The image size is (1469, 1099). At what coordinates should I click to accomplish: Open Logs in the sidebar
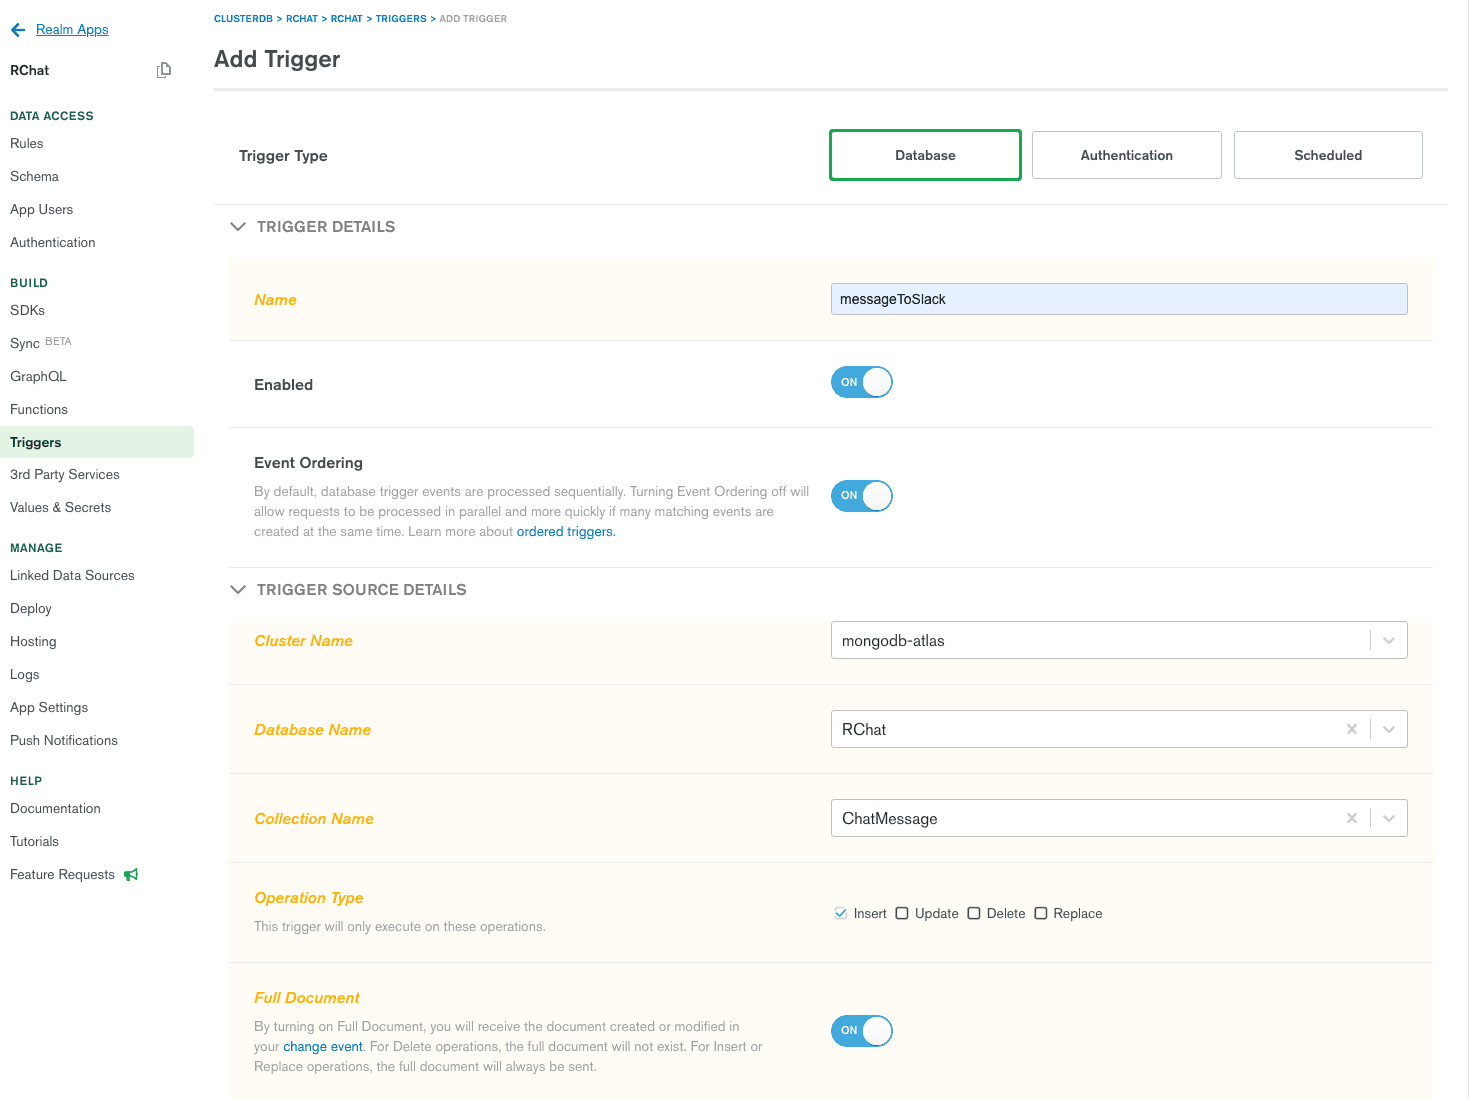tap(25, 675)
